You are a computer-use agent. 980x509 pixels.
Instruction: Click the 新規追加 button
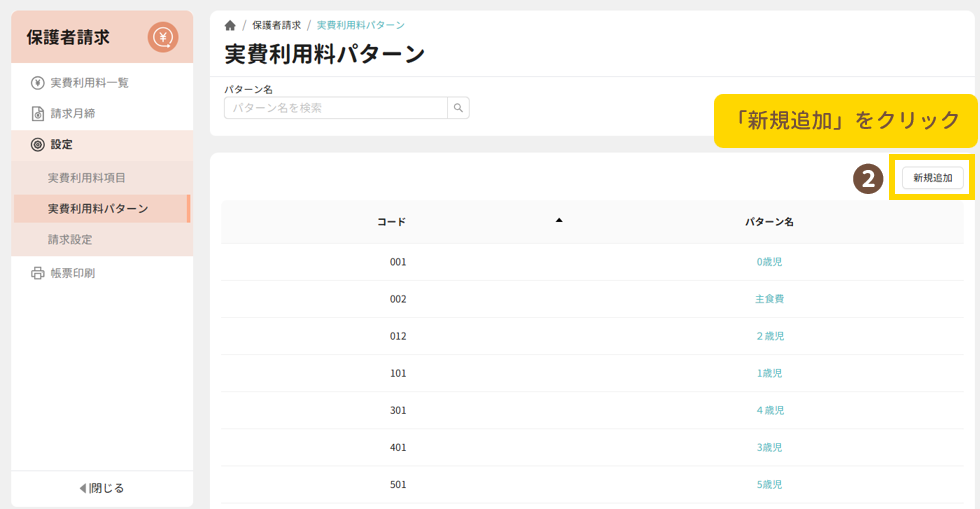932,178
